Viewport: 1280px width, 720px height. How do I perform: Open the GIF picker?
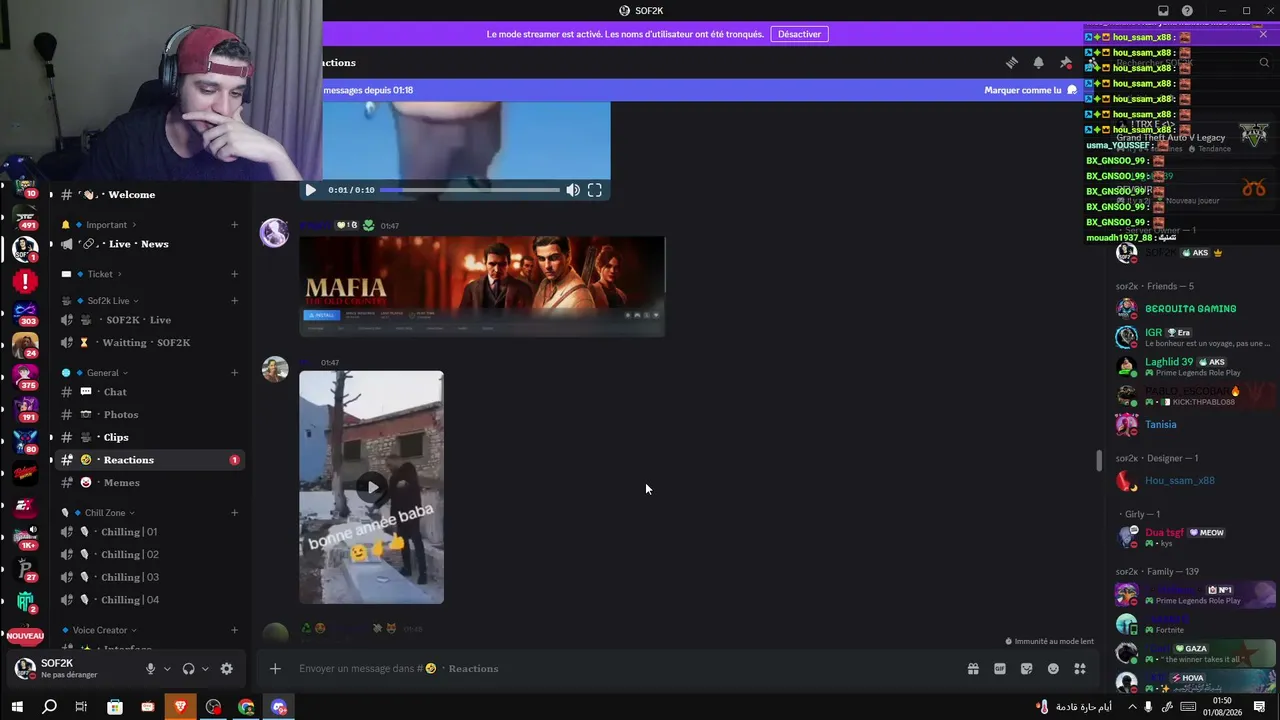pyautogui.click(x=1000, y=669)
